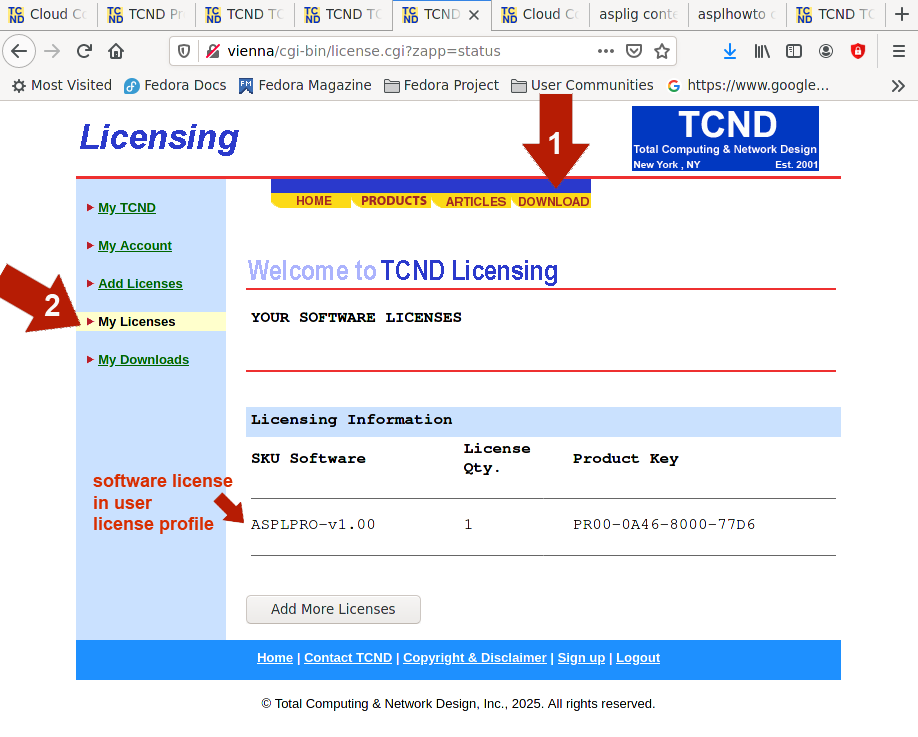Toggle the sidebar view icon
This screenshot has height=737, width=918.
click(x=794, y=51)
